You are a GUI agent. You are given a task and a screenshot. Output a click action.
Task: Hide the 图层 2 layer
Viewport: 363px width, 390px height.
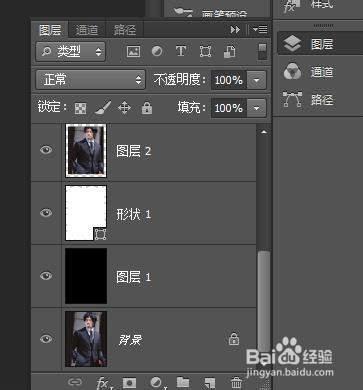tap(46, 150)
